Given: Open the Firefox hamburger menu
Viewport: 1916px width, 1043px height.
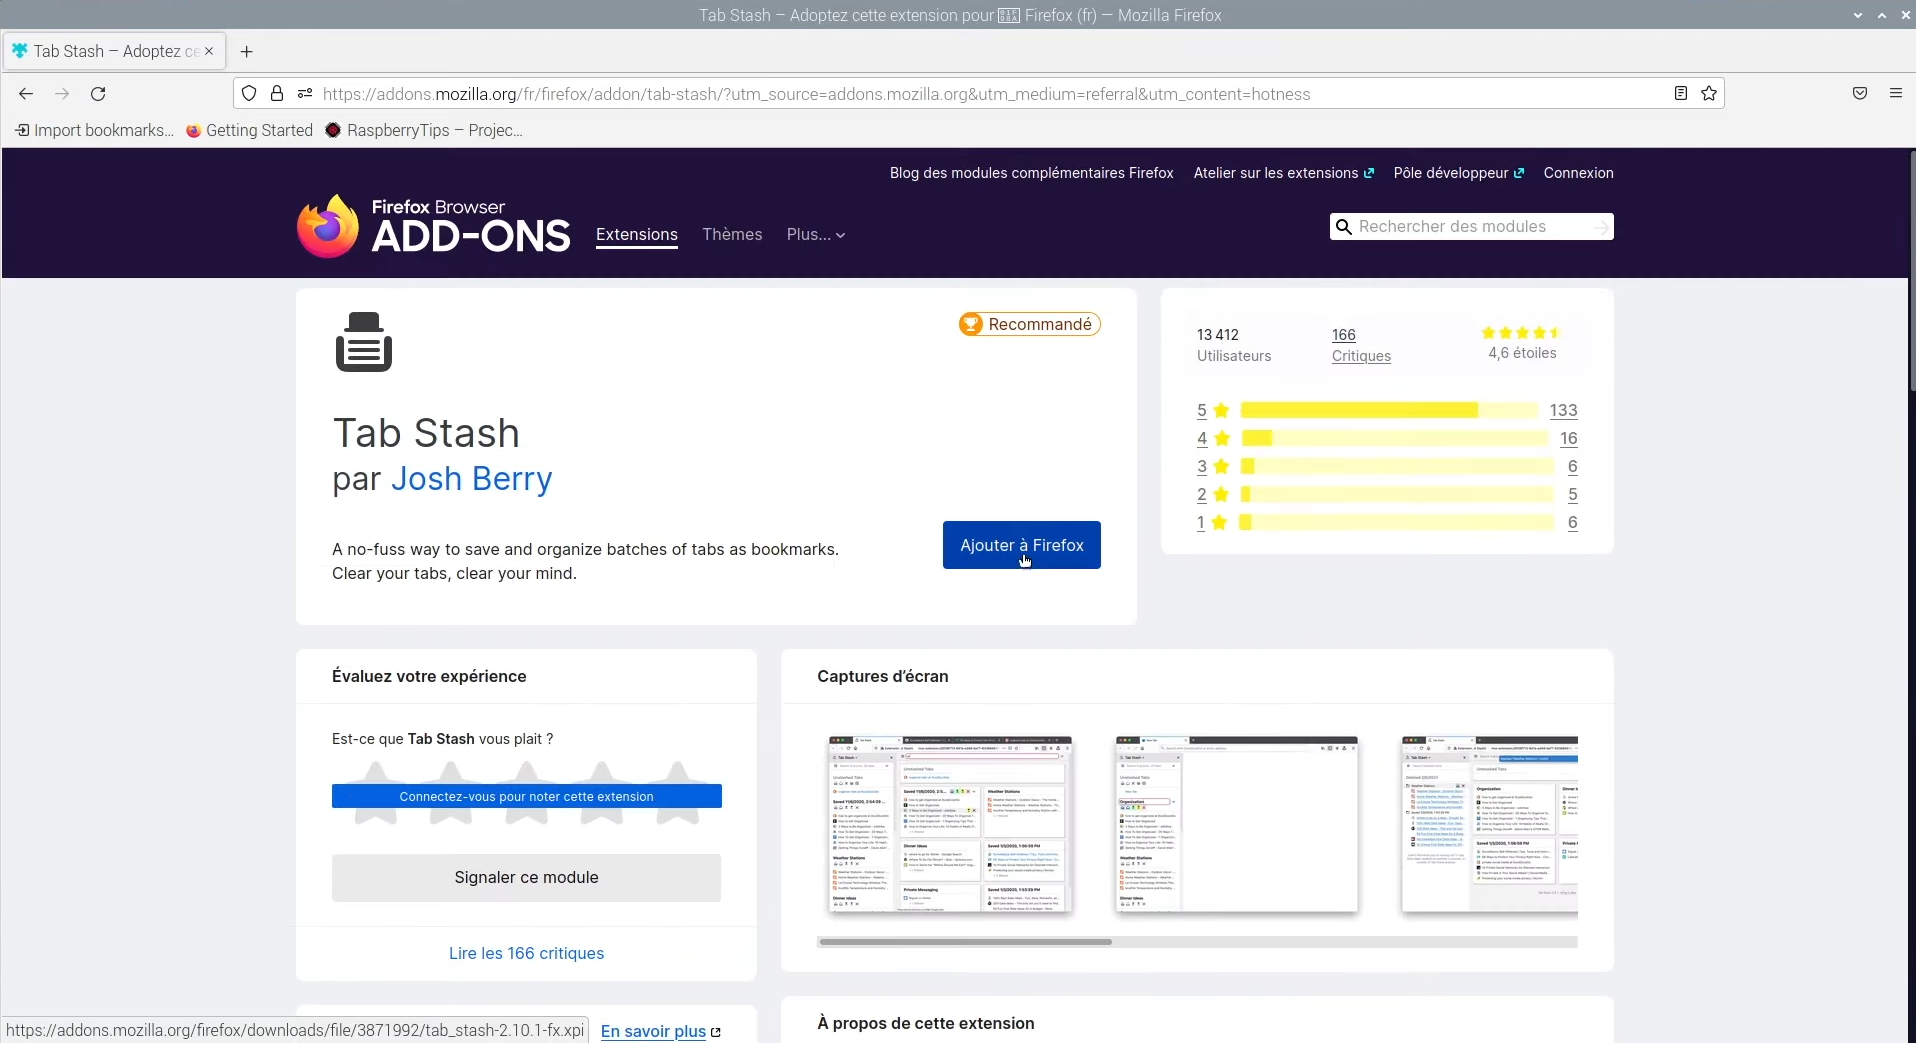Looking at the screenshot, I should [1896, 93].
